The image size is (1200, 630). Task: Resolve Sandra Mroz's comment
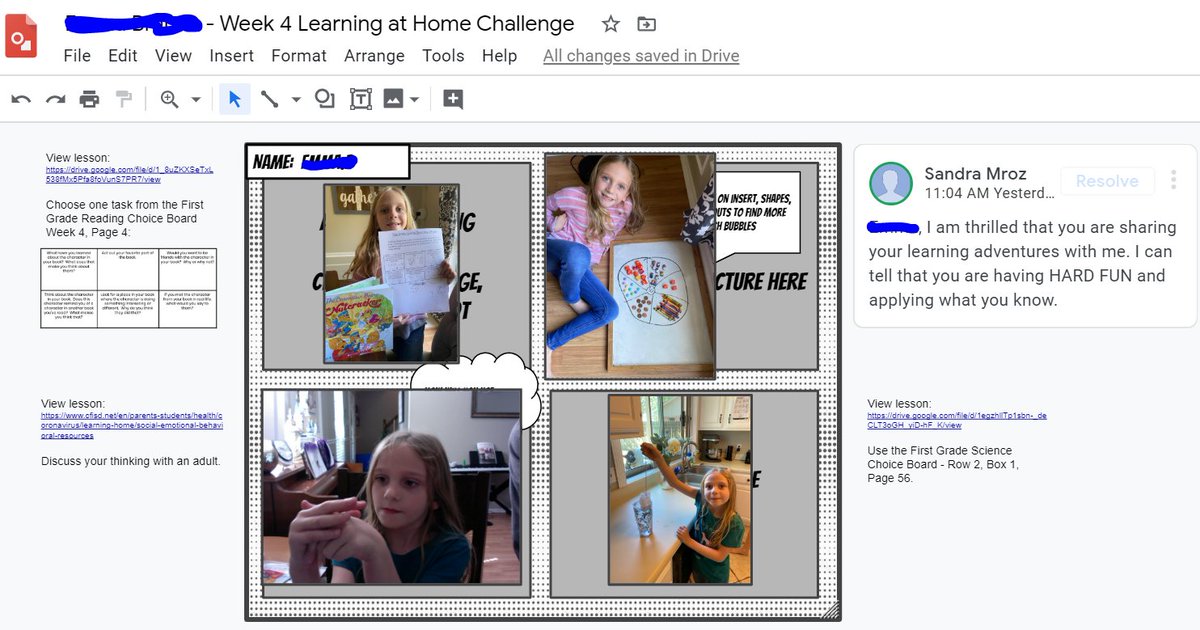pyautogui.click(x=1107, y=181)
